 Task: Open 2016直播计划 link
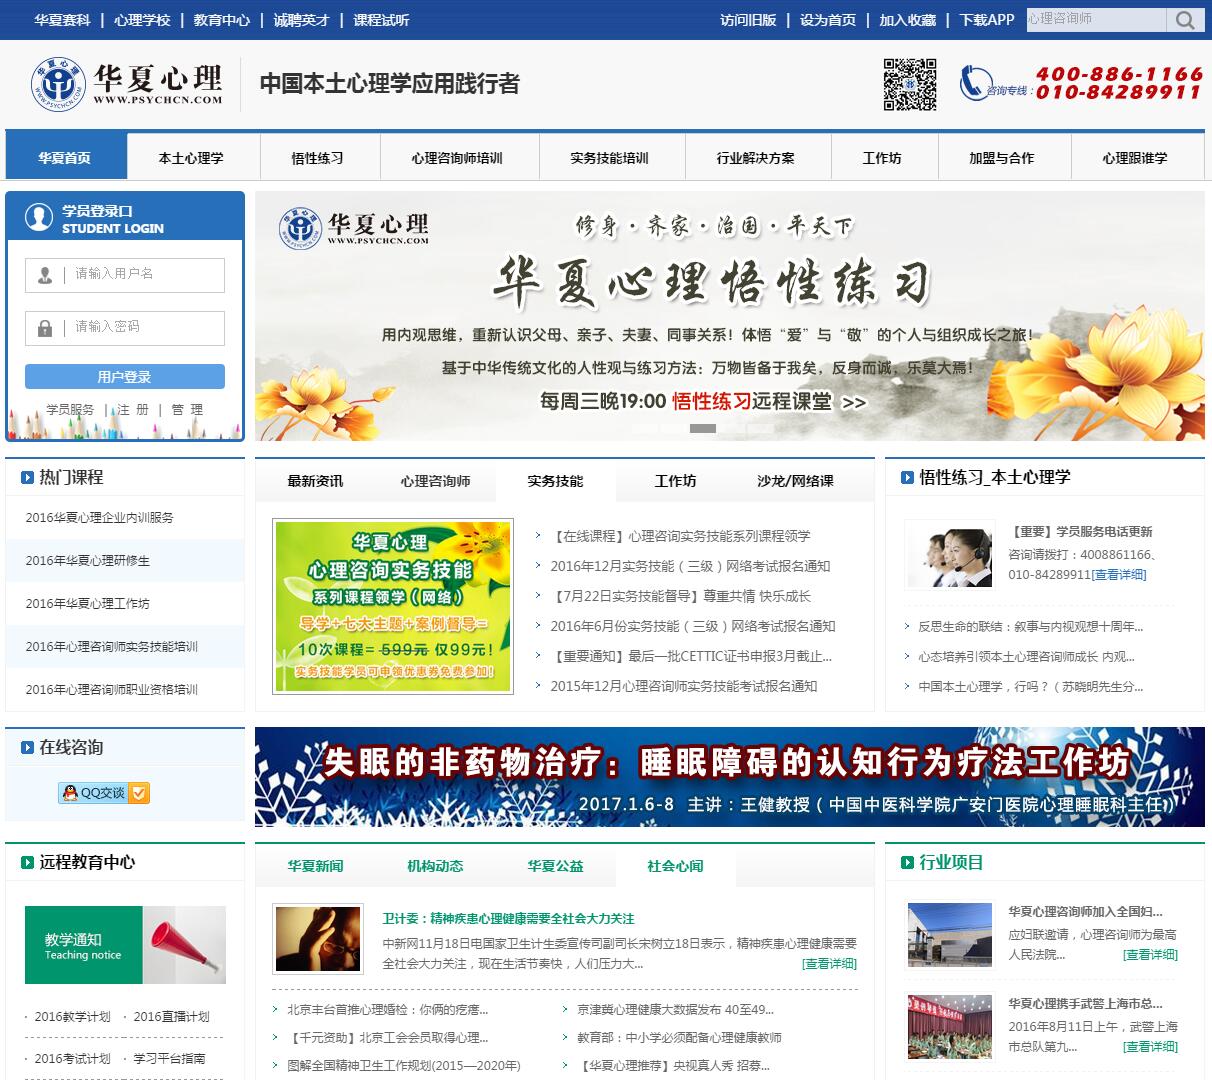tap(171, 1017)
